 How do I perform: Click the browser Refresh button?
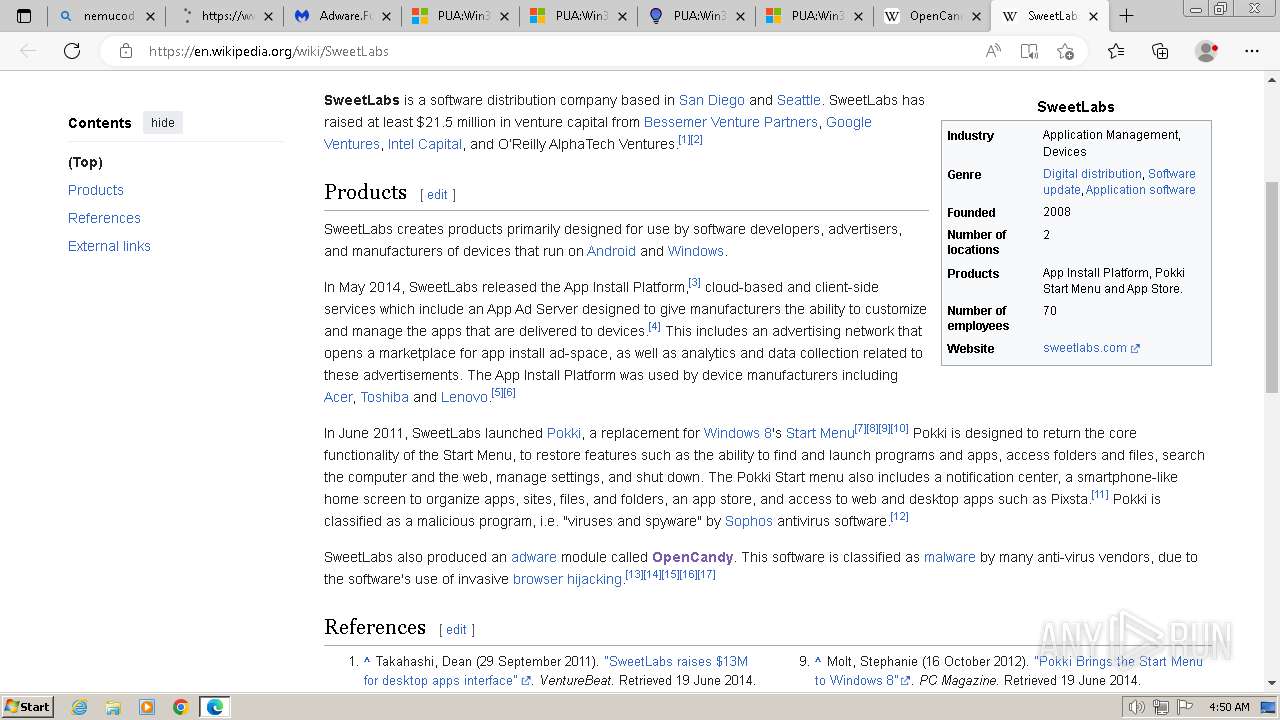(x=72, y=51)
